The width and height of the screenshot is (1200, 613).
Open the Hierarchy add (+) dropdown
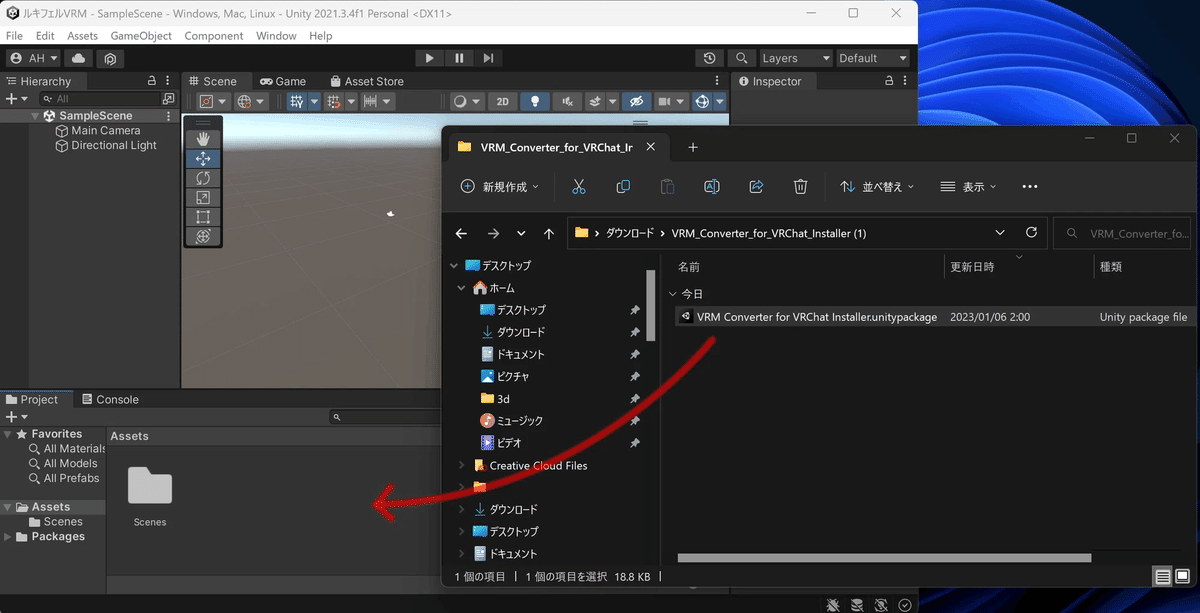tap(16, 99)
